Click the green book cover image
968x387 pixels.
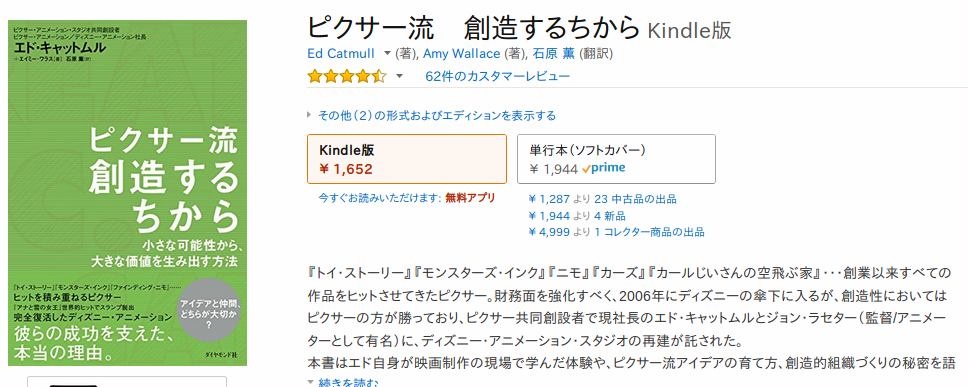coord(127,193)
